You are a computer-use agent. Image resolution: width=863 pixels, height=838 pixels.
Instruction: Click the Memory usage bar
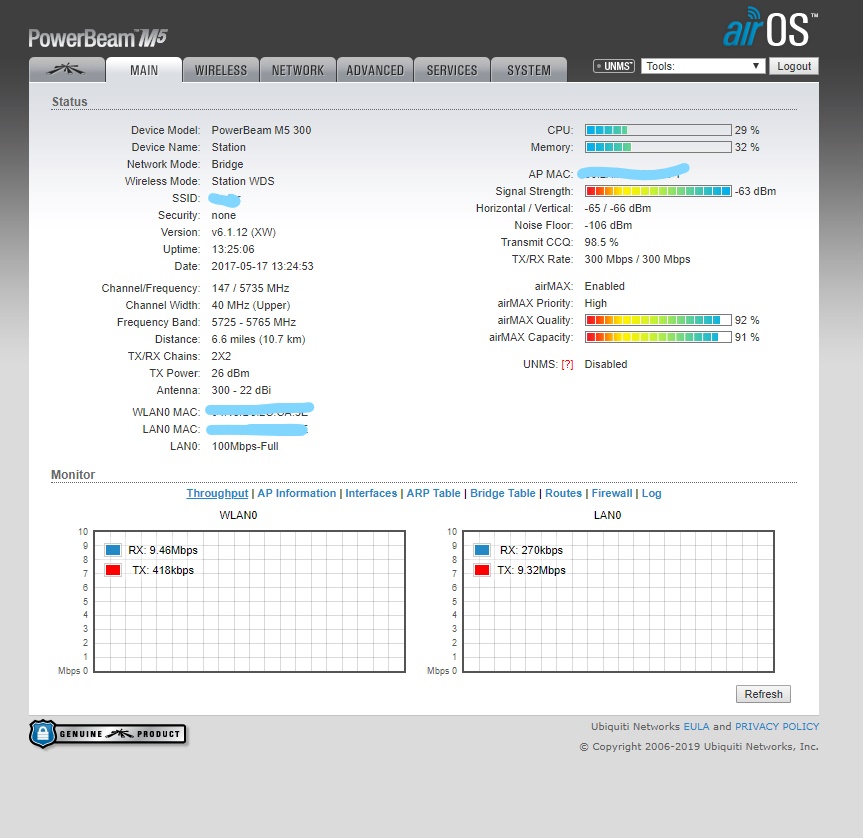tap(658, 147)
